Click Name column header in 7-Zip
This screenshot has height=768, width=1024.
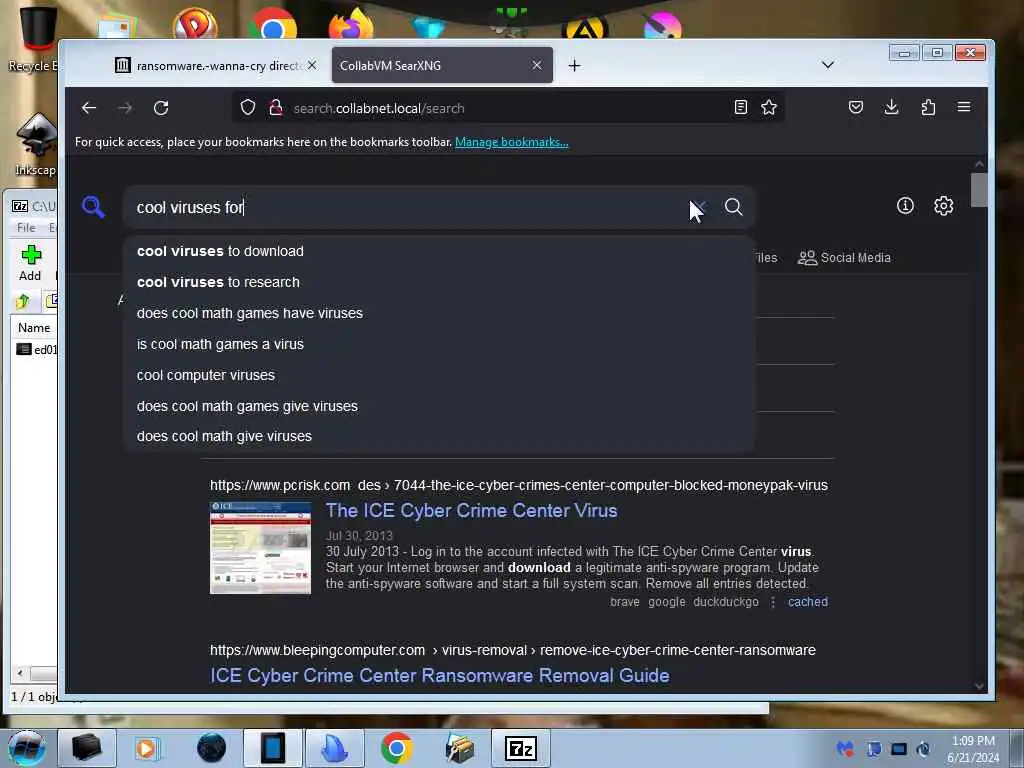(34, 328)
